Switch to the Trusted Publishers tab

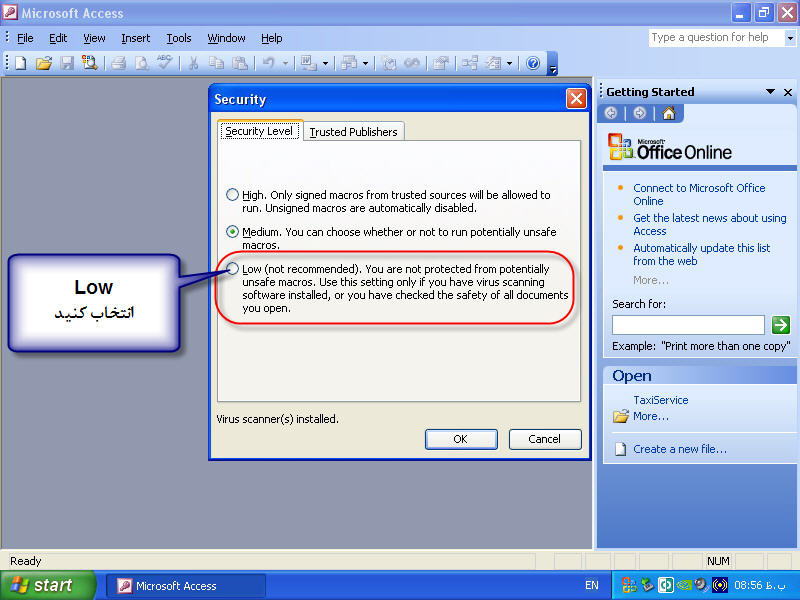pyautogui.click(x=354, y=132)
